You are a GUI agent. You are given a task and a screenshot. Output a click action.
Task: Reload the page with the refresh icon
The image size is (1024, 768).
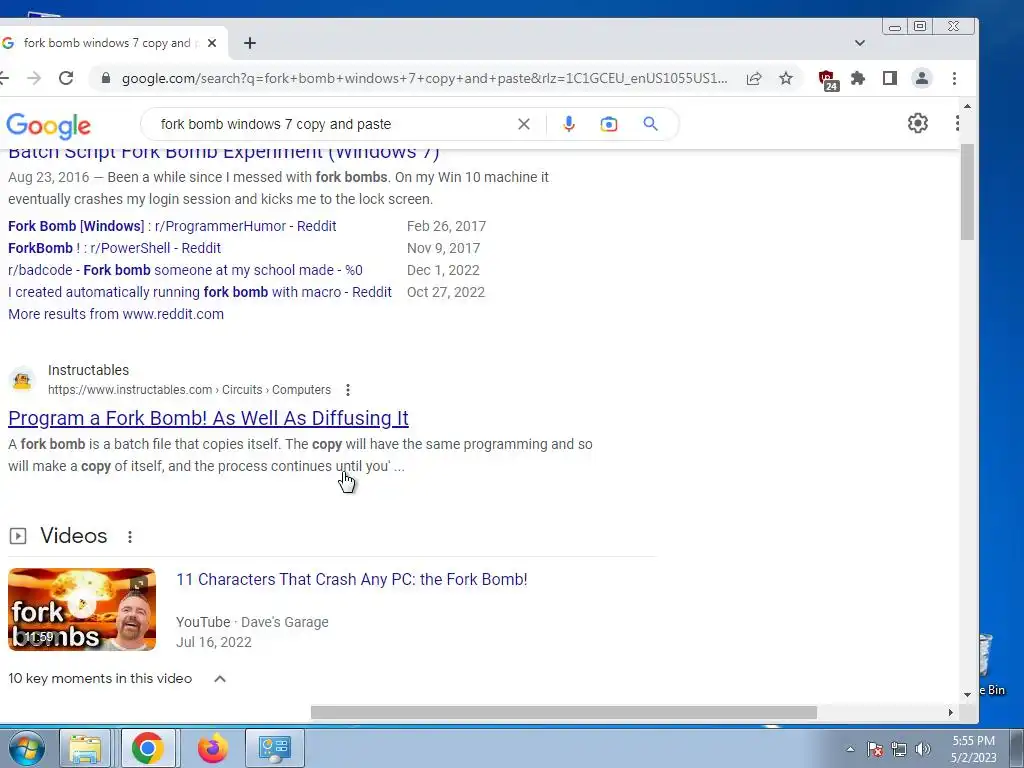click(x=66, y=78)
